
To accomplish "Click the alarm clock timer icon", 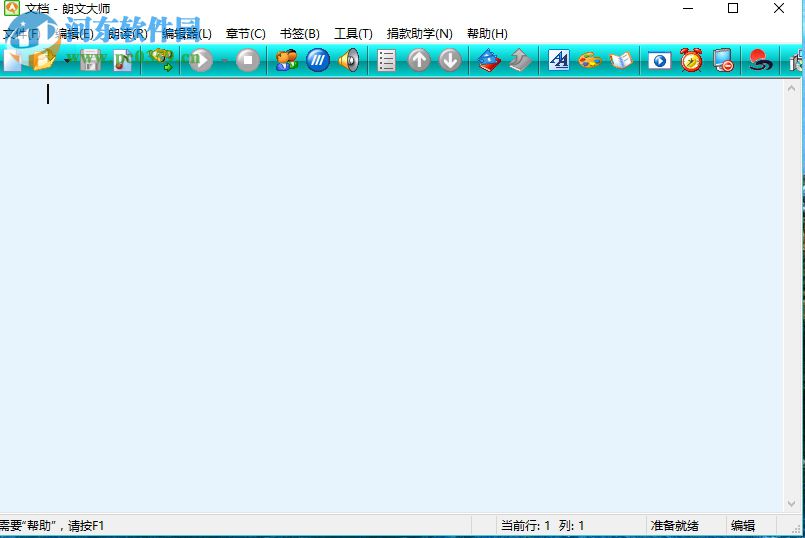I will [692, 61].
